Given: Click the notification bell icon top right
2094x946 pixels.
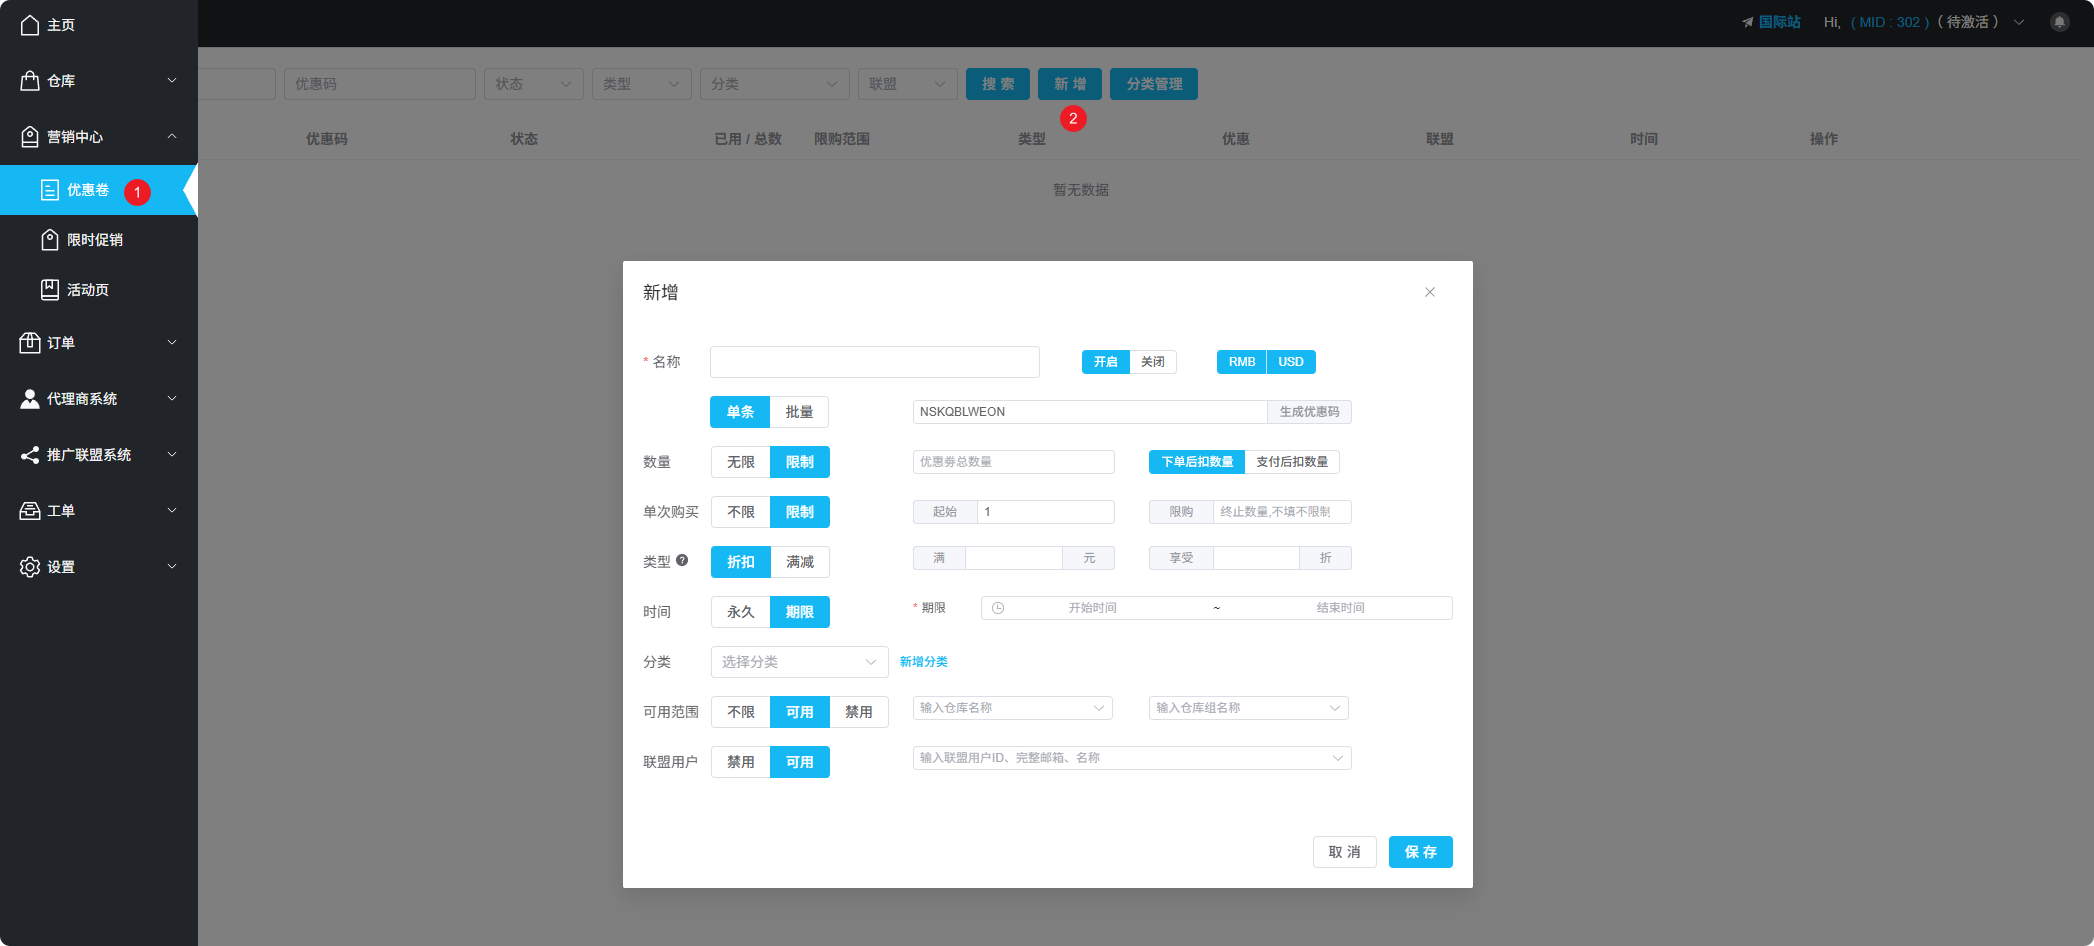Looking at the screenshot, I should click(2060, 21).
